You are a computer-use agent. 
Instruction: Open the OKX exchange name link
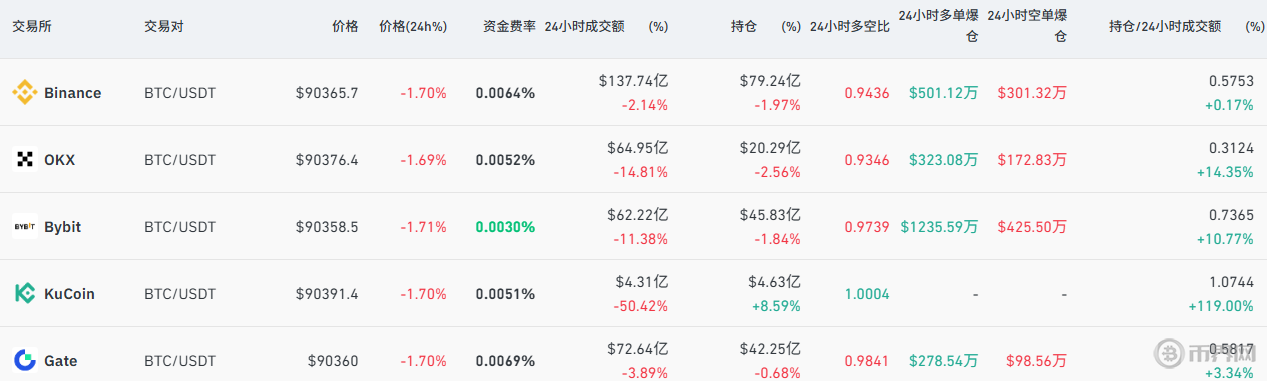pyautogui.click(x=59, y=160)
